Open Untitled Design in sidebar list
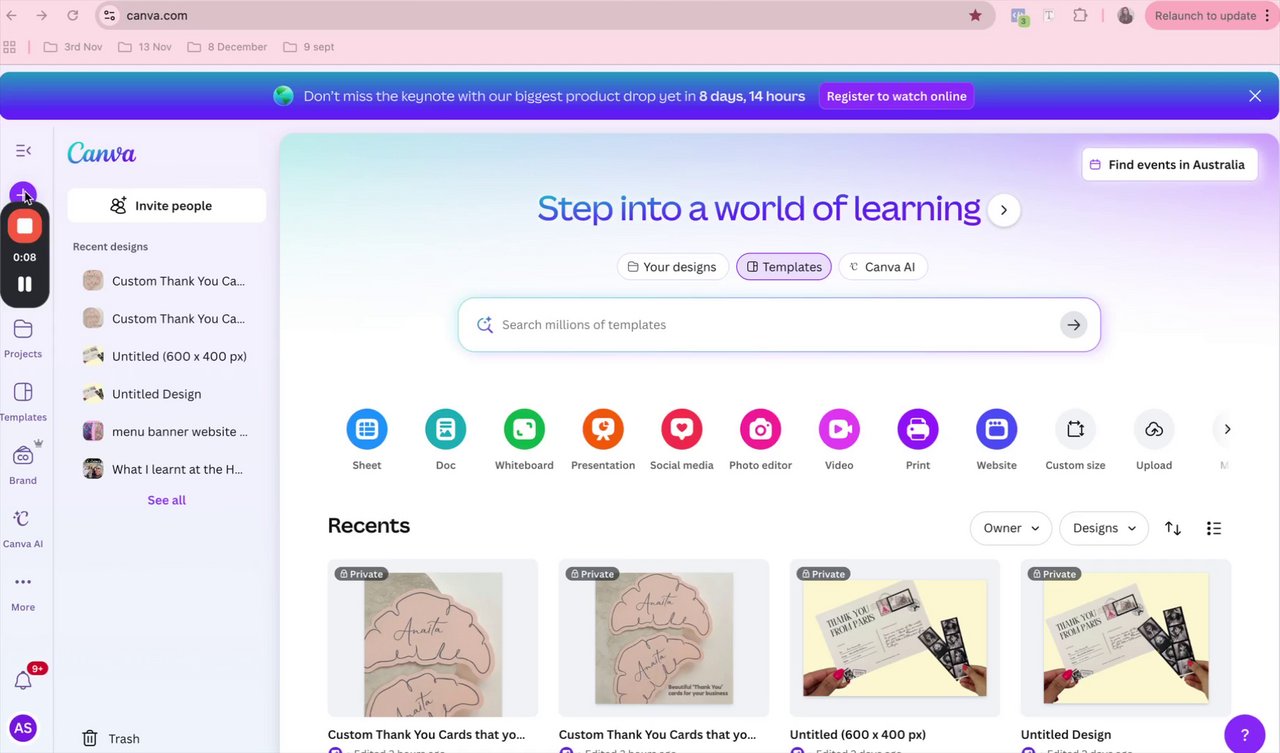This screenshot has height=753, width=1280. click(x=167, y=394)
